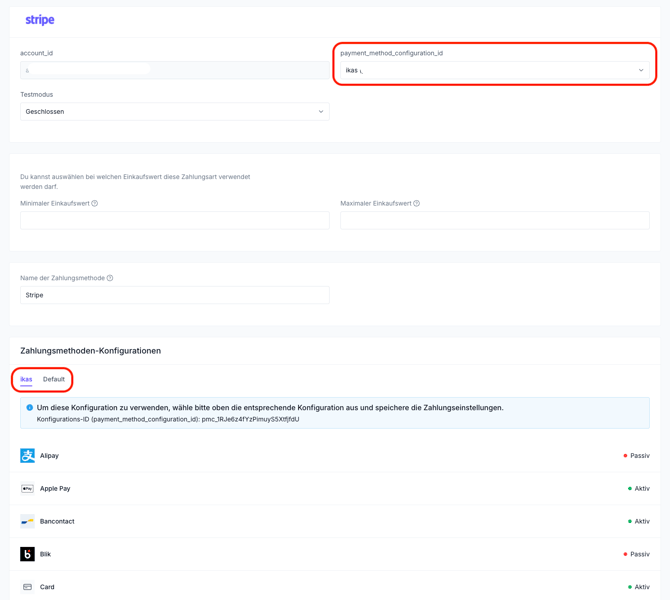The image size is (670, 600).
Task: Open help icon next to Name der Zahlungsmethode
Action: point(110,278)
